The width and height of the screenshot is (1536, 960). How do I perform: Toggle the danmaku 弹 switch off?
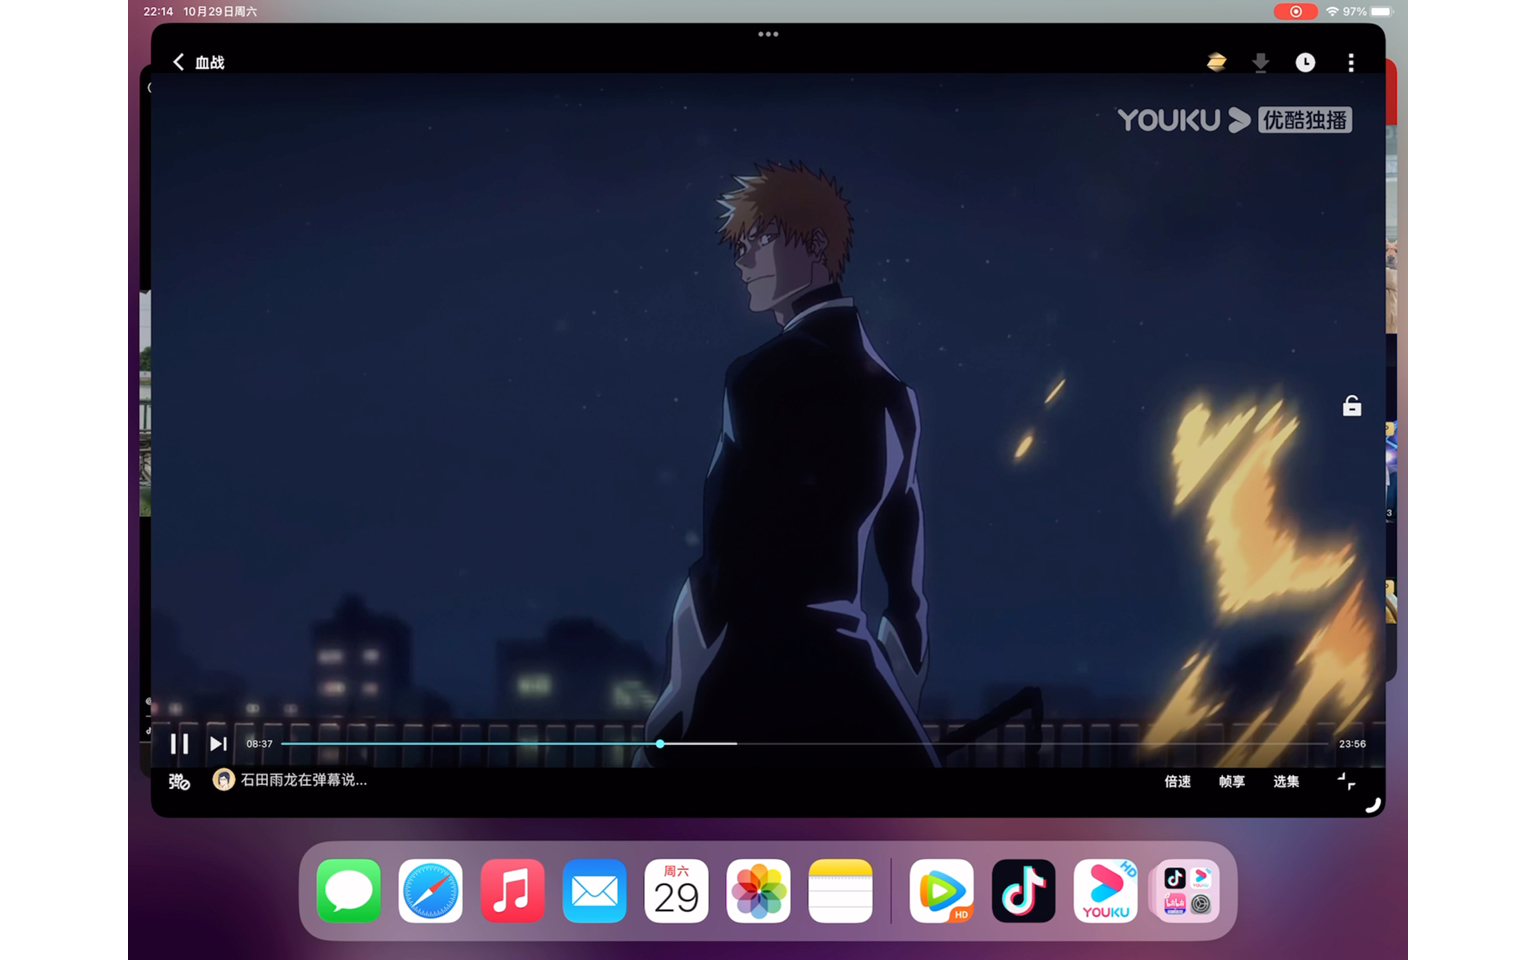point(179,781)
